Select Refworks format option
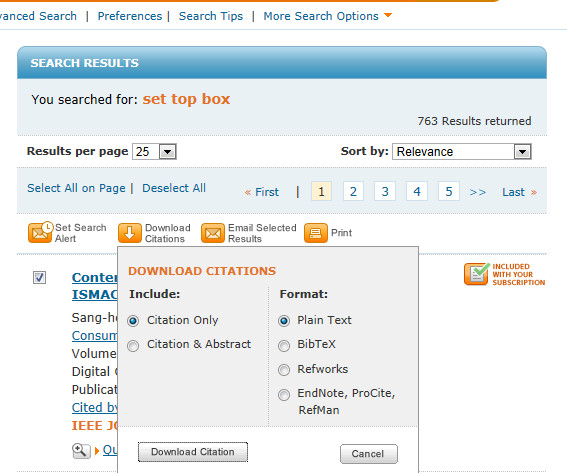Viewport: 567px width, 473px height. click(x=284, y=370)
